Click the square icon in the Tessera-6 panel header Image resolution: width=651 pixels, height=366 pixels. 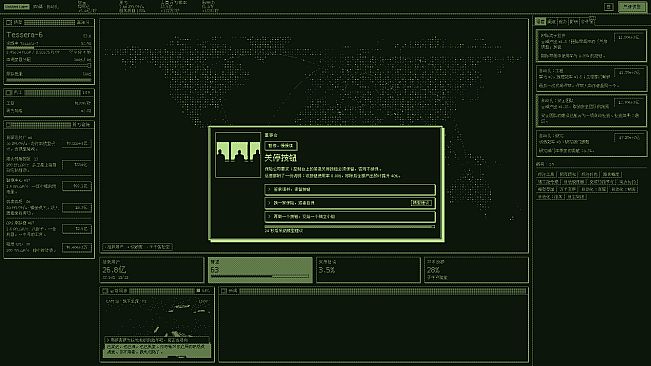point(9,22)
